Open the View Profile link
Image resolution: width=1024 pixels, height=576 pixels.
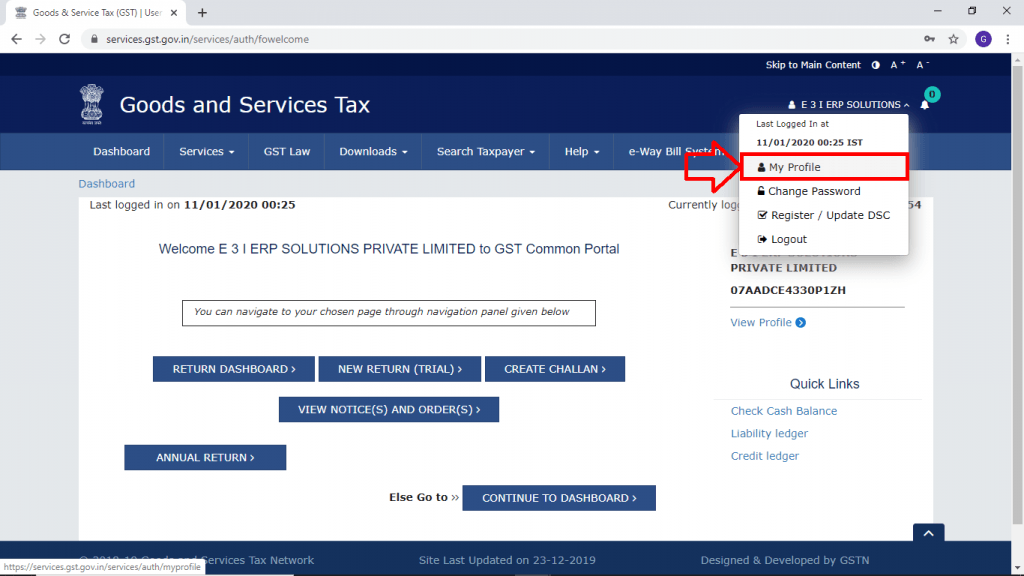pos(768,323)
